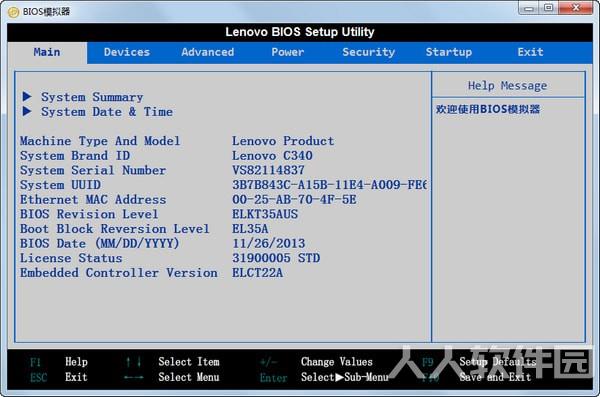Click license value 31900005 STD

click(276, 258)
